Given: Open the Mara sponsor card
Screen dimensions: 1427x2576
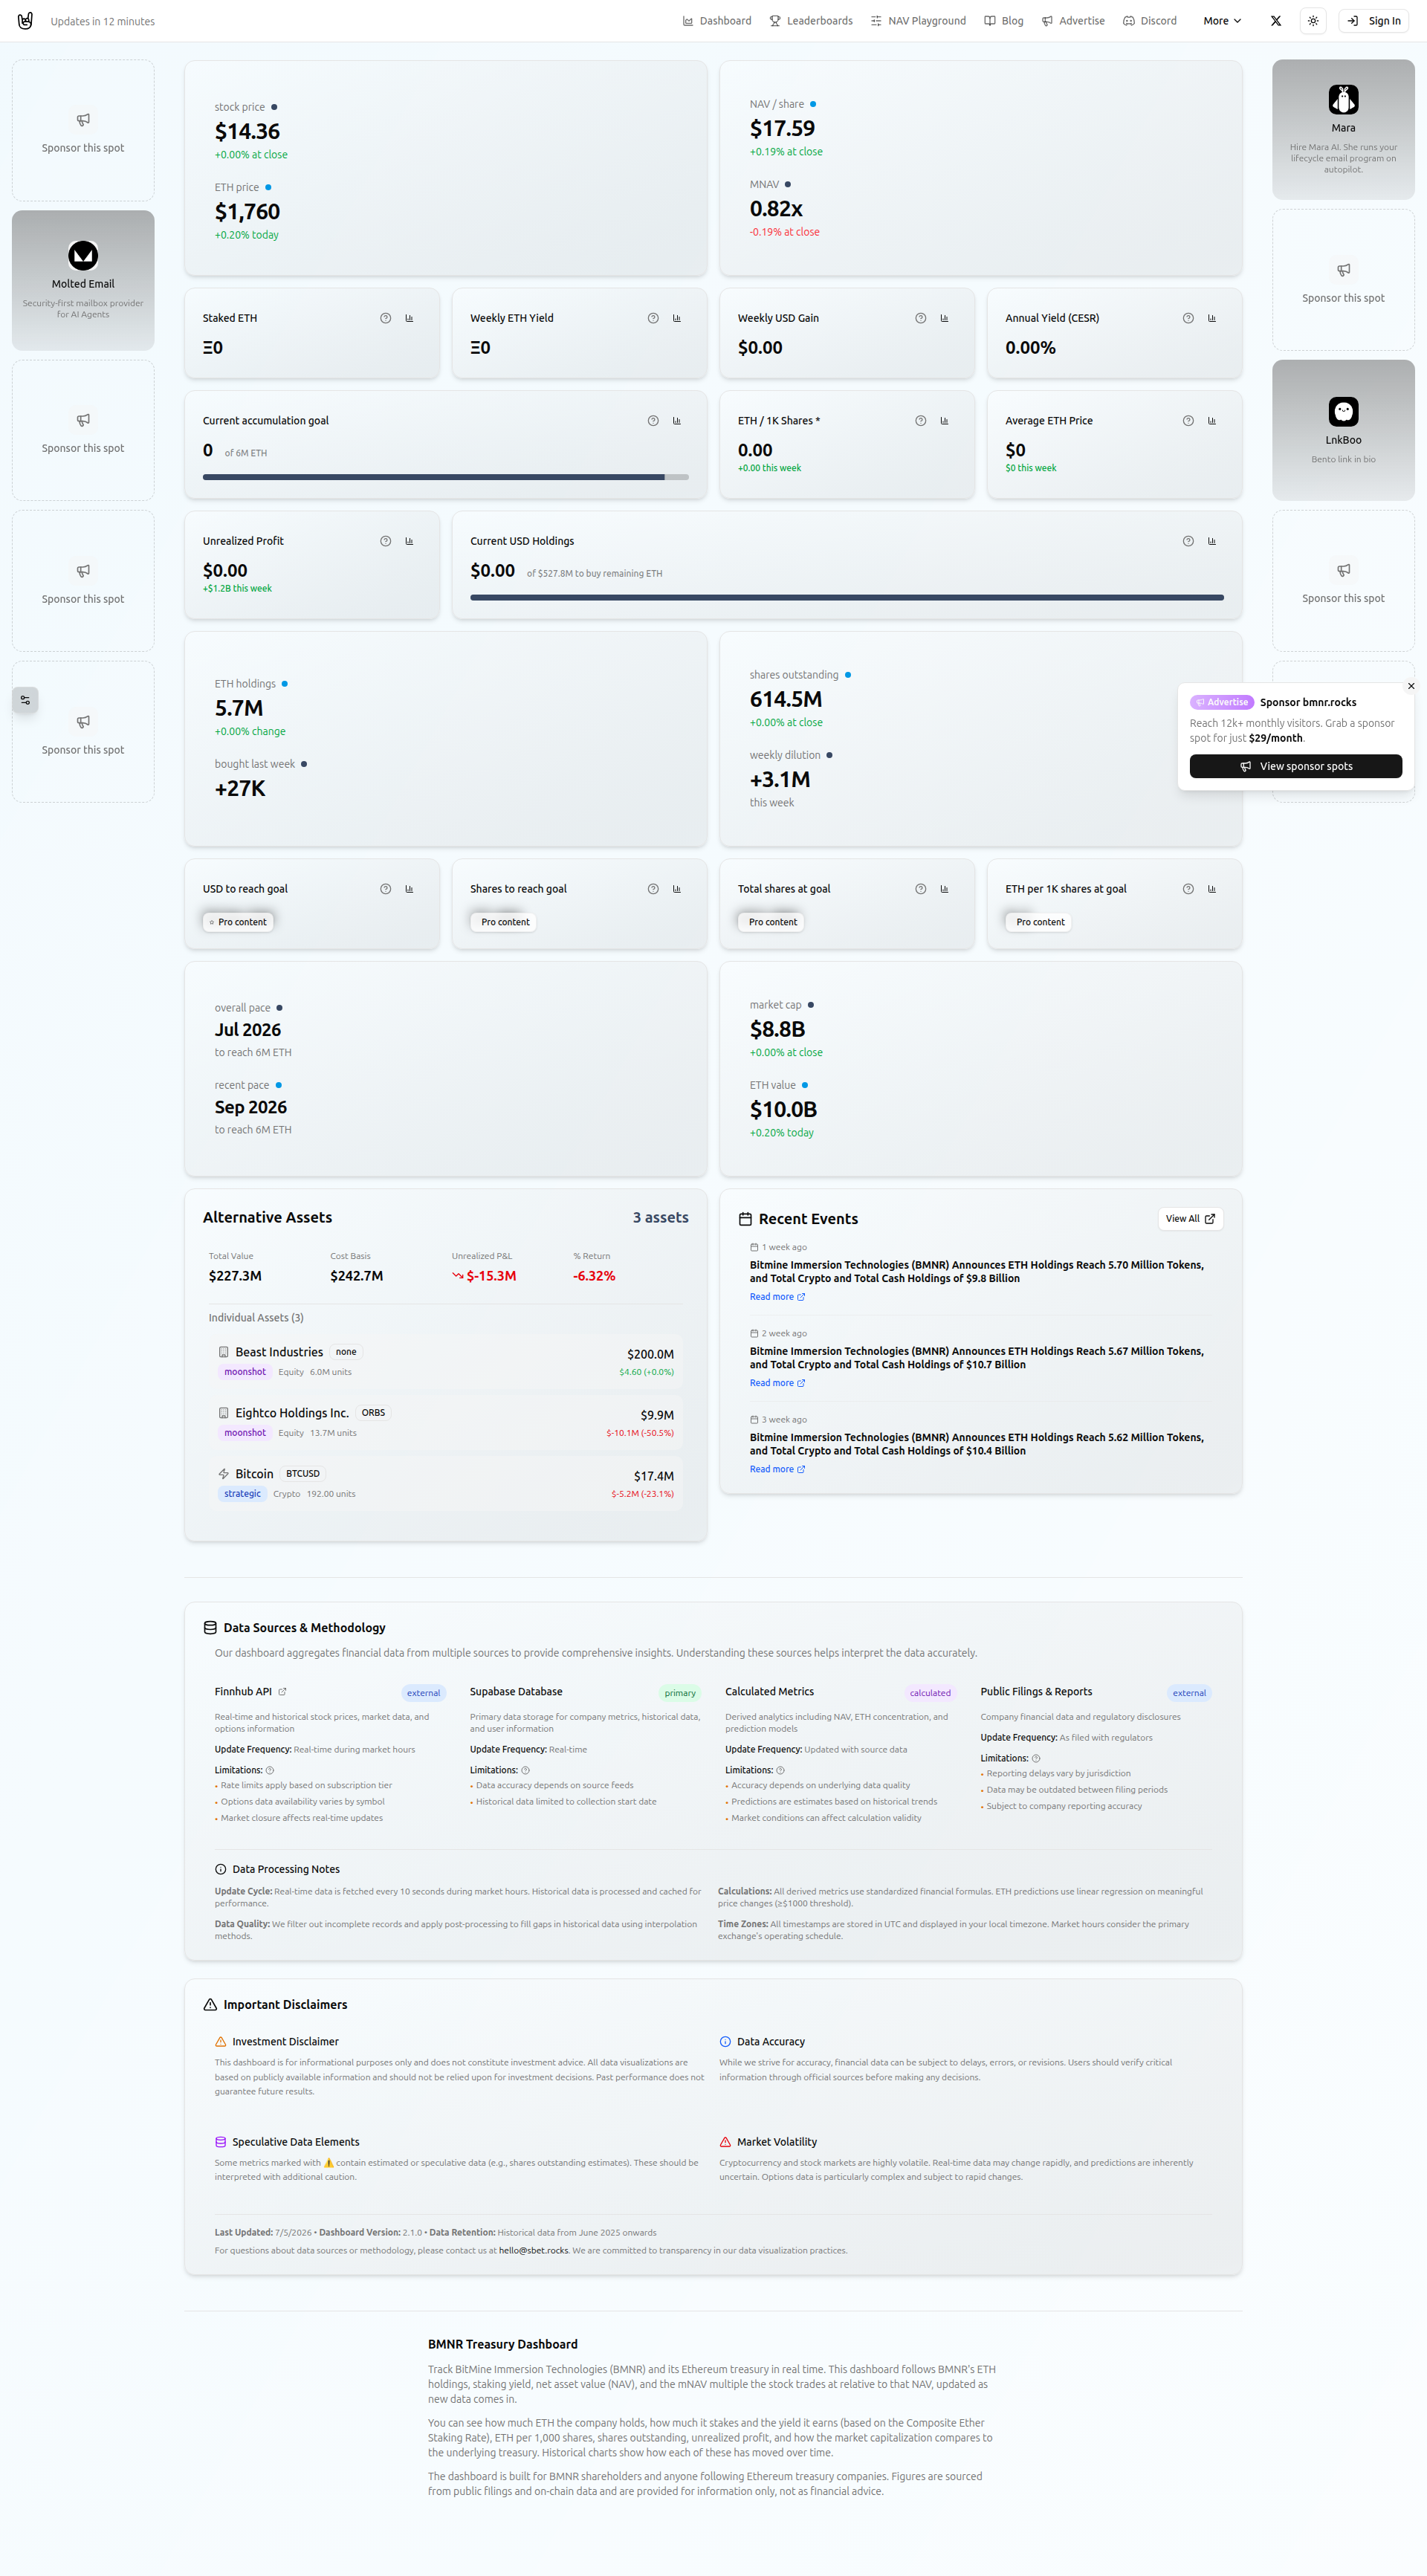Looking at the screenshot, I should (x=1343, y=129).
